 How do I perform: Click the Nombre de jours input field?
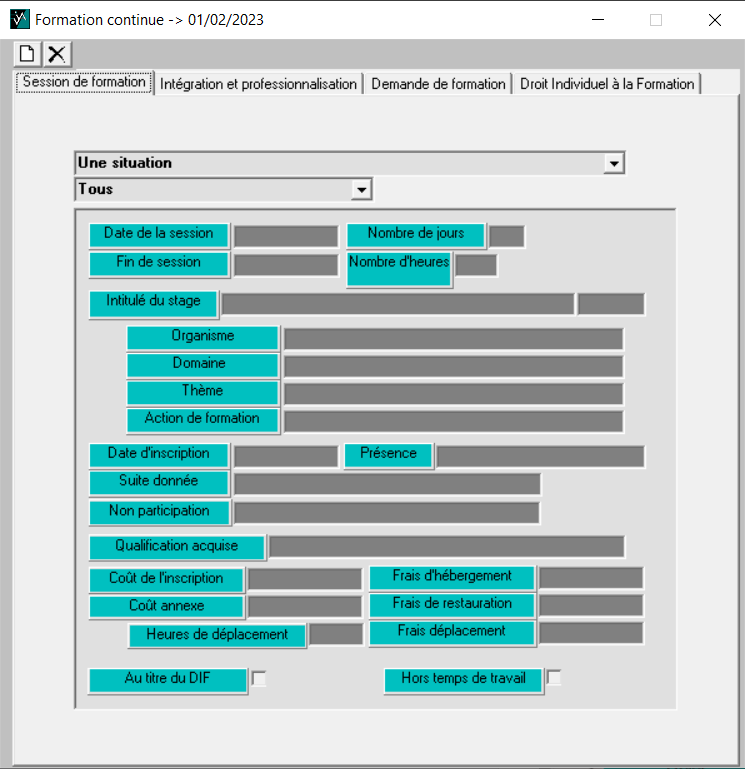click(506, 236)
